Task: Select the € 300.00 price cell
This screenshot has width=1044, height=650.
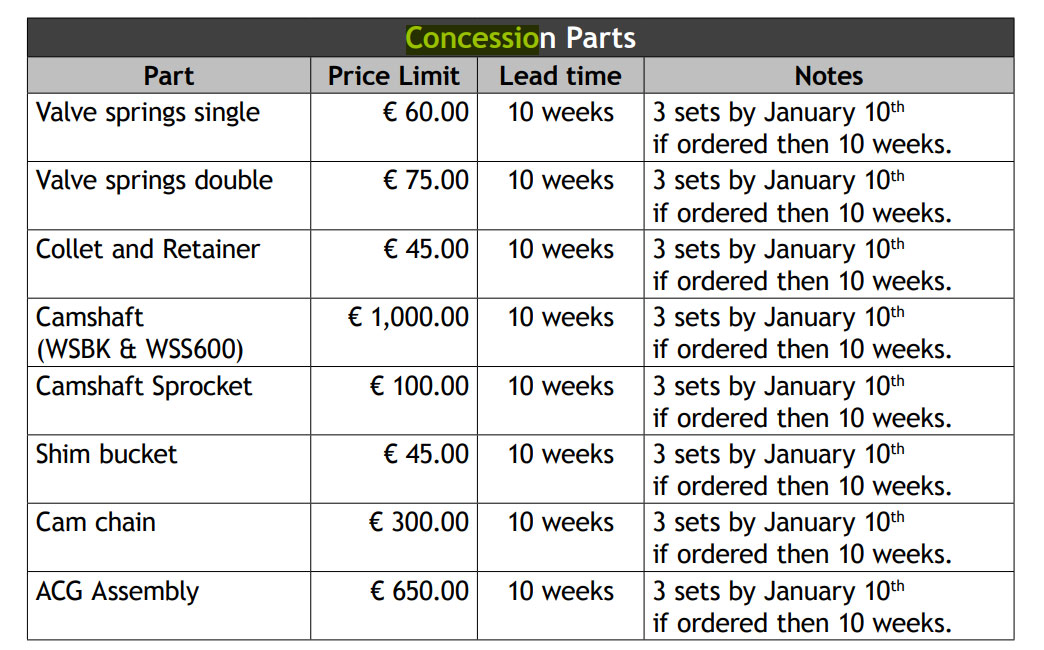Action: 393,537
